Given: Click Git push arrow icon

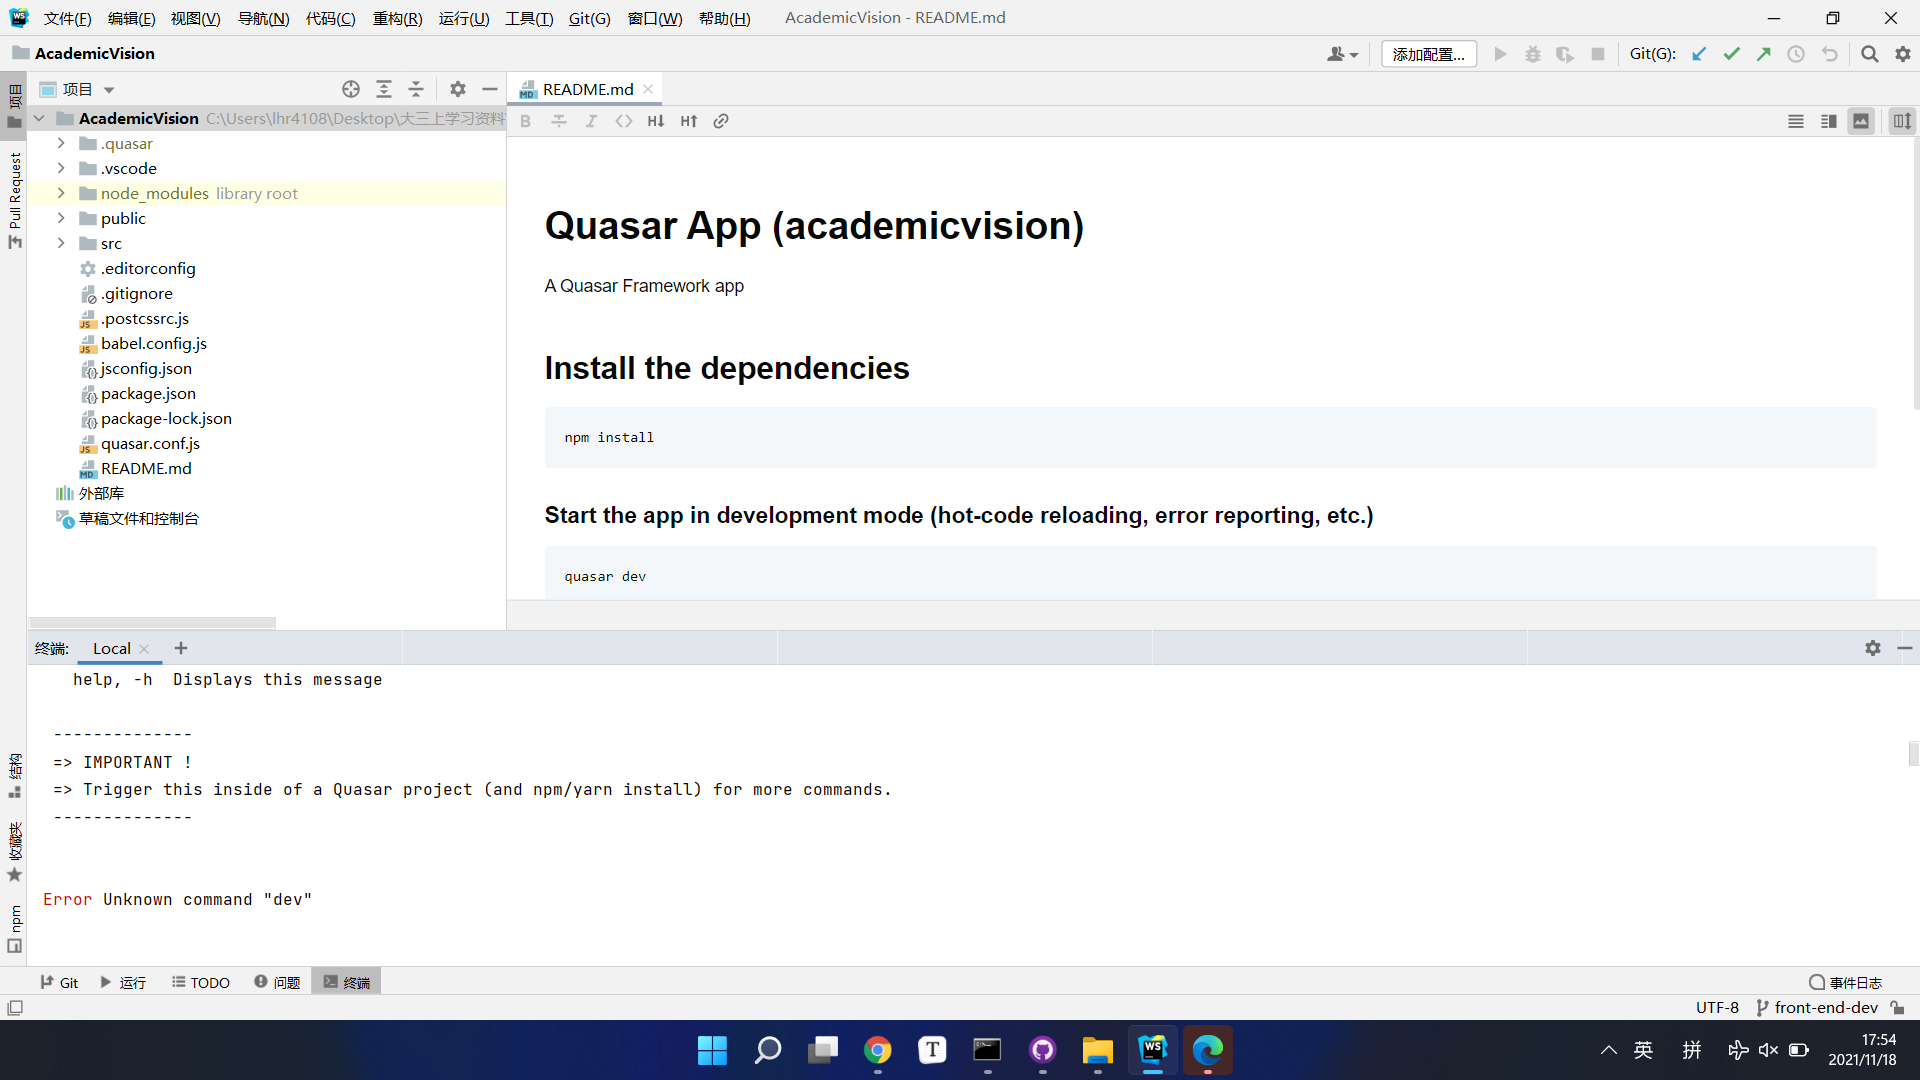Looking at the screenshot, I should 1763,54.
